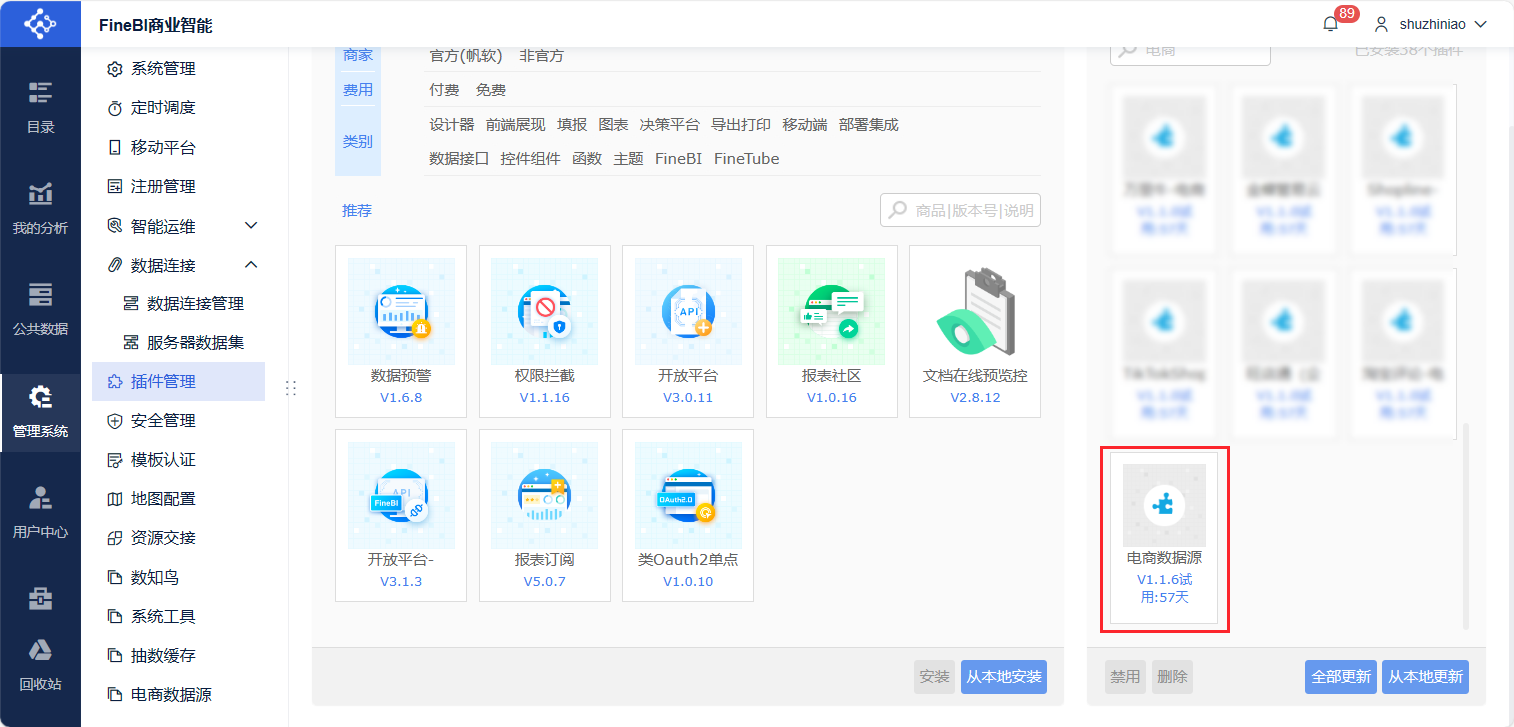The height and width of the screenshot is (727, 1514).
Task: Select the 类Oauth2单点 plugin card
Action: [x=688, y=515]
